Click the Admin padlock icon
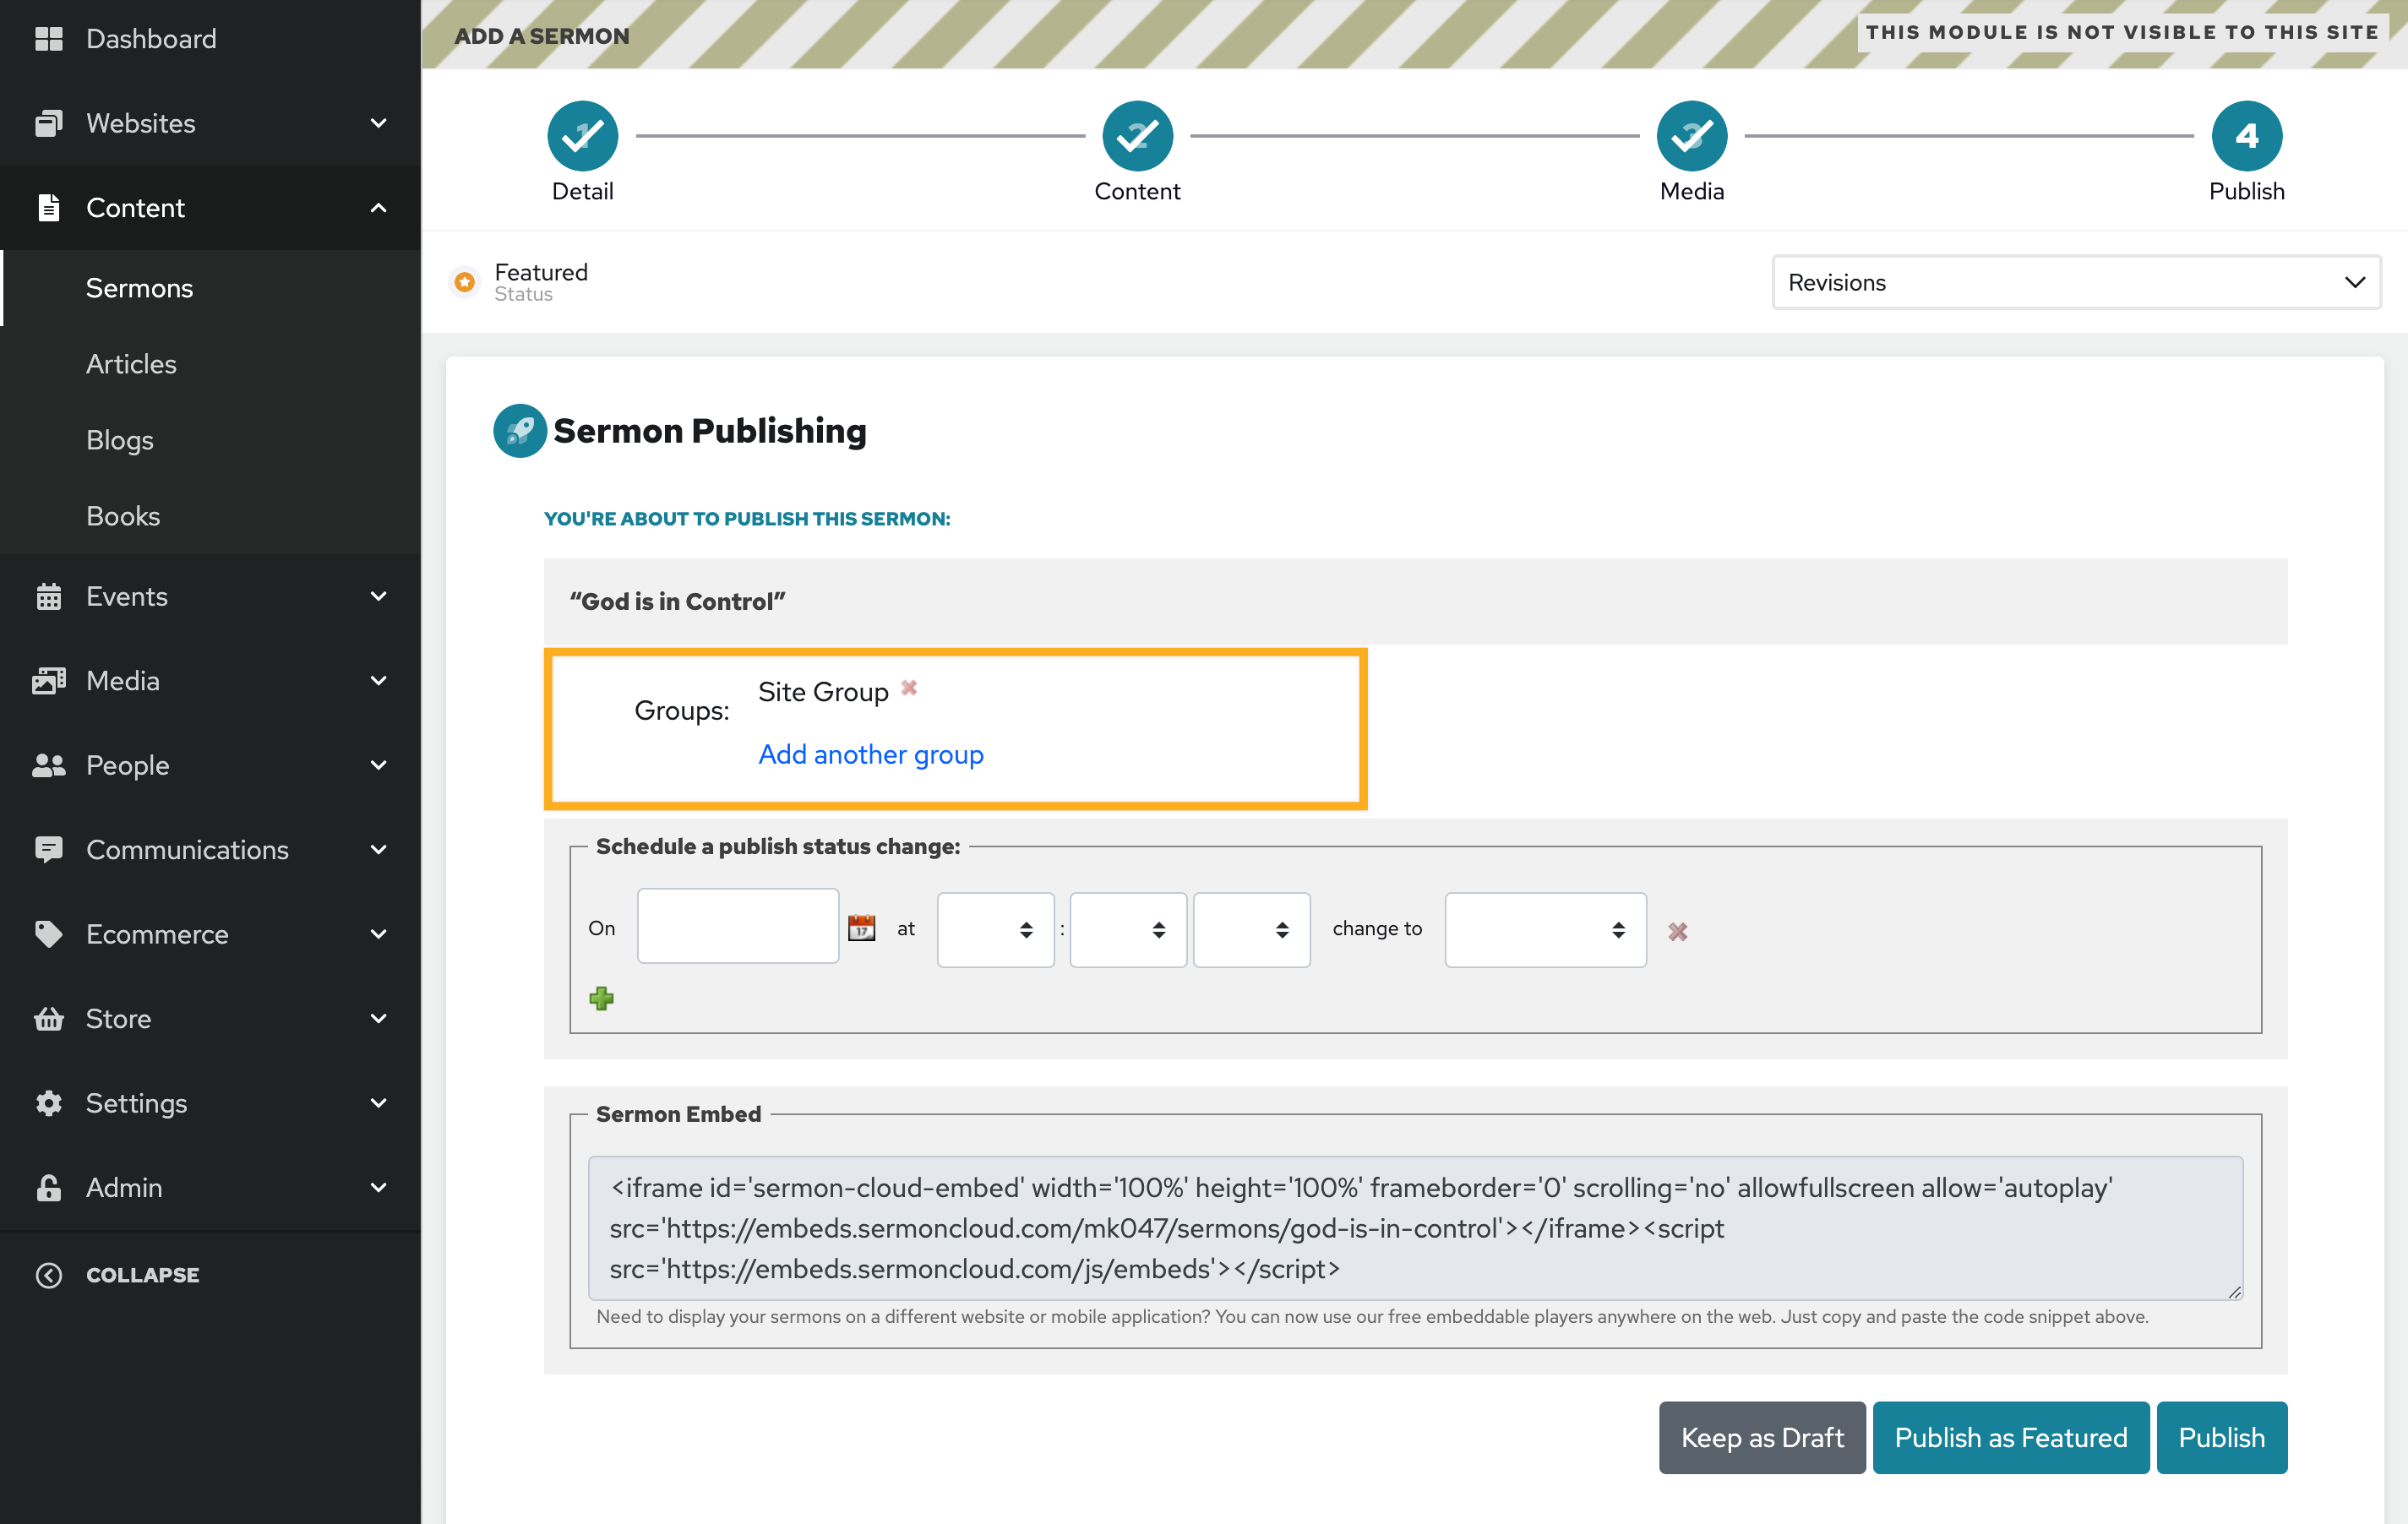The image size is (2408, 1524). click(48, 1187)
